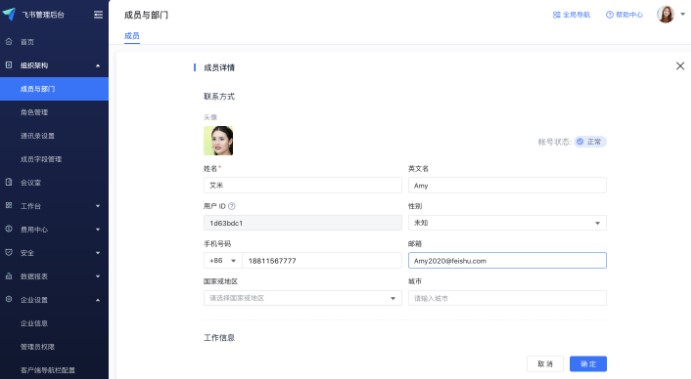The image size is (691, 379).
Task: Click the 数据报表 reports icon
Action: (9, 276)
